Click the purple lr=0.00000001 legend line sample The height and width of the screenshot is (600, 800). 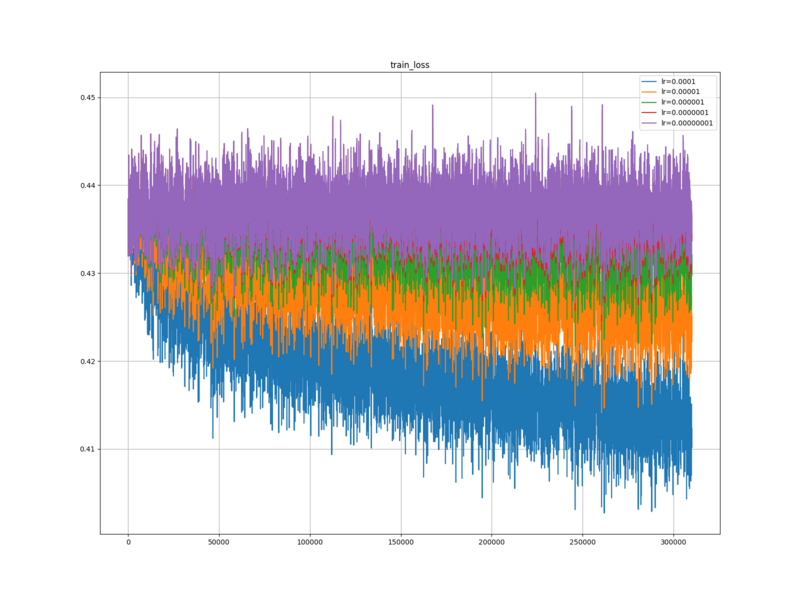click(649, 123)
